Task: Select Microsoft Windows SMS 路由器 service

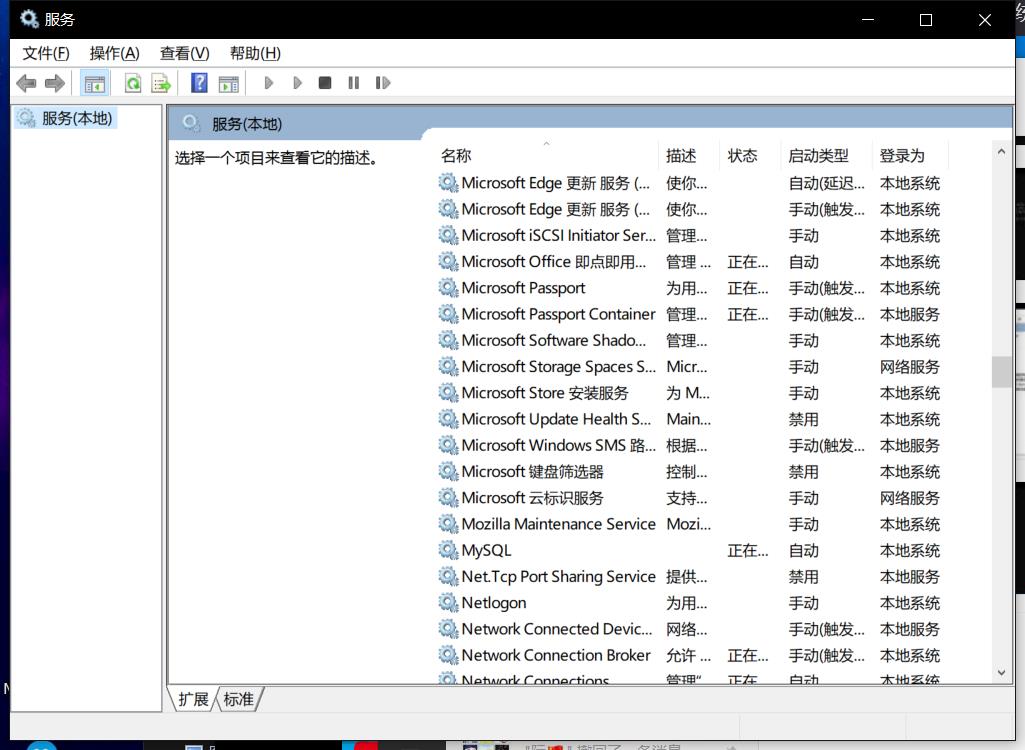Action: pos(690,445)
